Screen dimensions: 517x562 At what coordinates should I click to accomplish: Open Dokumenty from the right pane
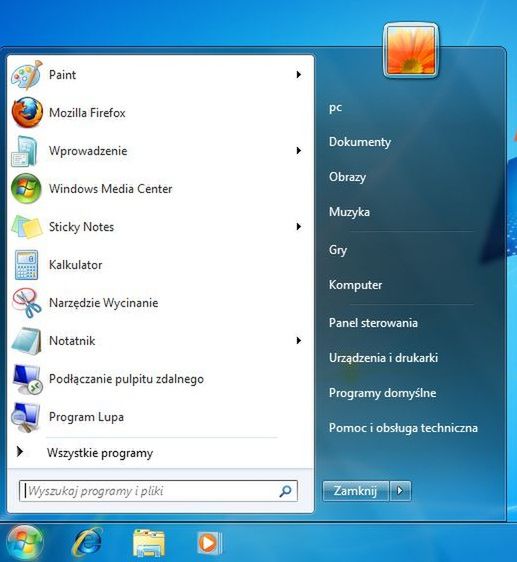pos(360,142)
